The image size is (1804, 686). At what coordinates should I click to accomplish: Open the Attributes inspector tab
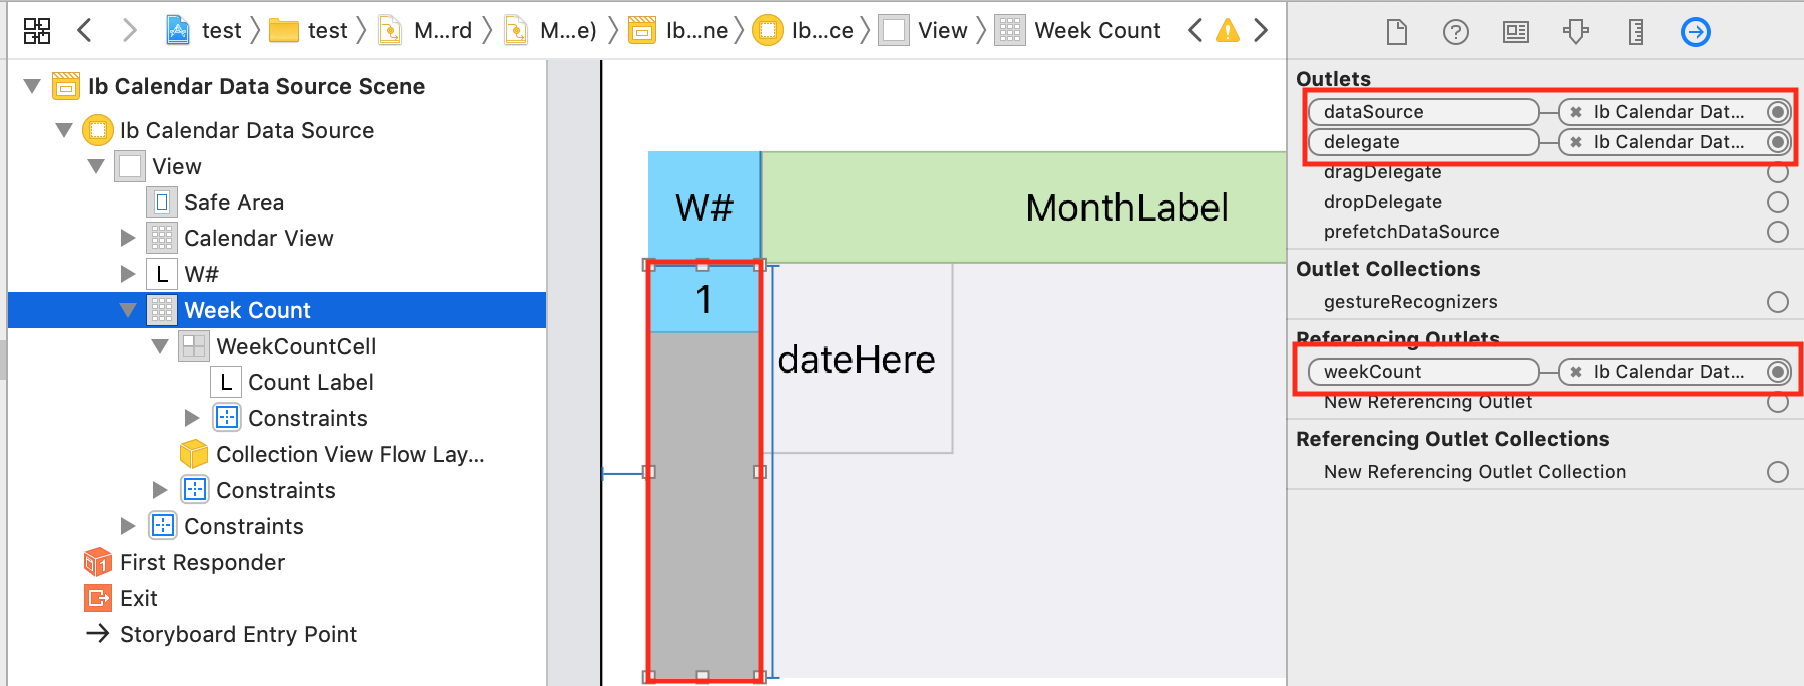pyautogui.click(x=1576, y=32)
